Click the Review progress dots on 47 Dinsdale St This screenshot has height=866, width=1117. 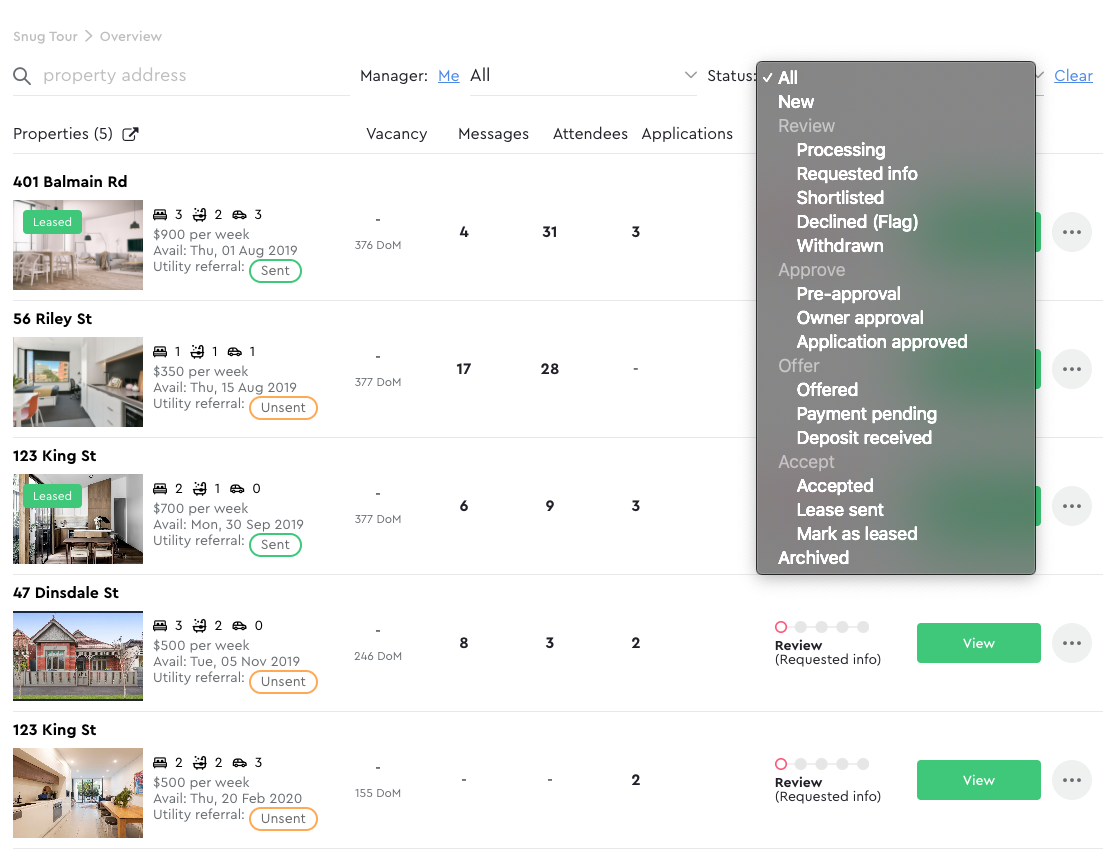tap(823, 627)
